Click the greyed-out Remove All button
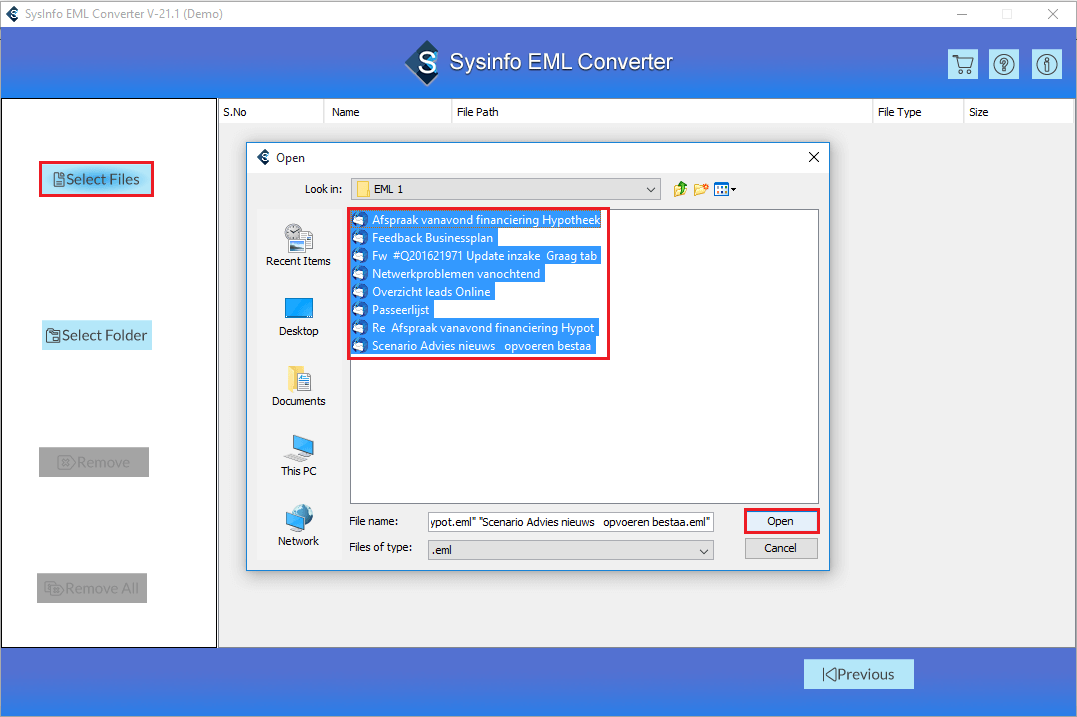 (92, 588)
